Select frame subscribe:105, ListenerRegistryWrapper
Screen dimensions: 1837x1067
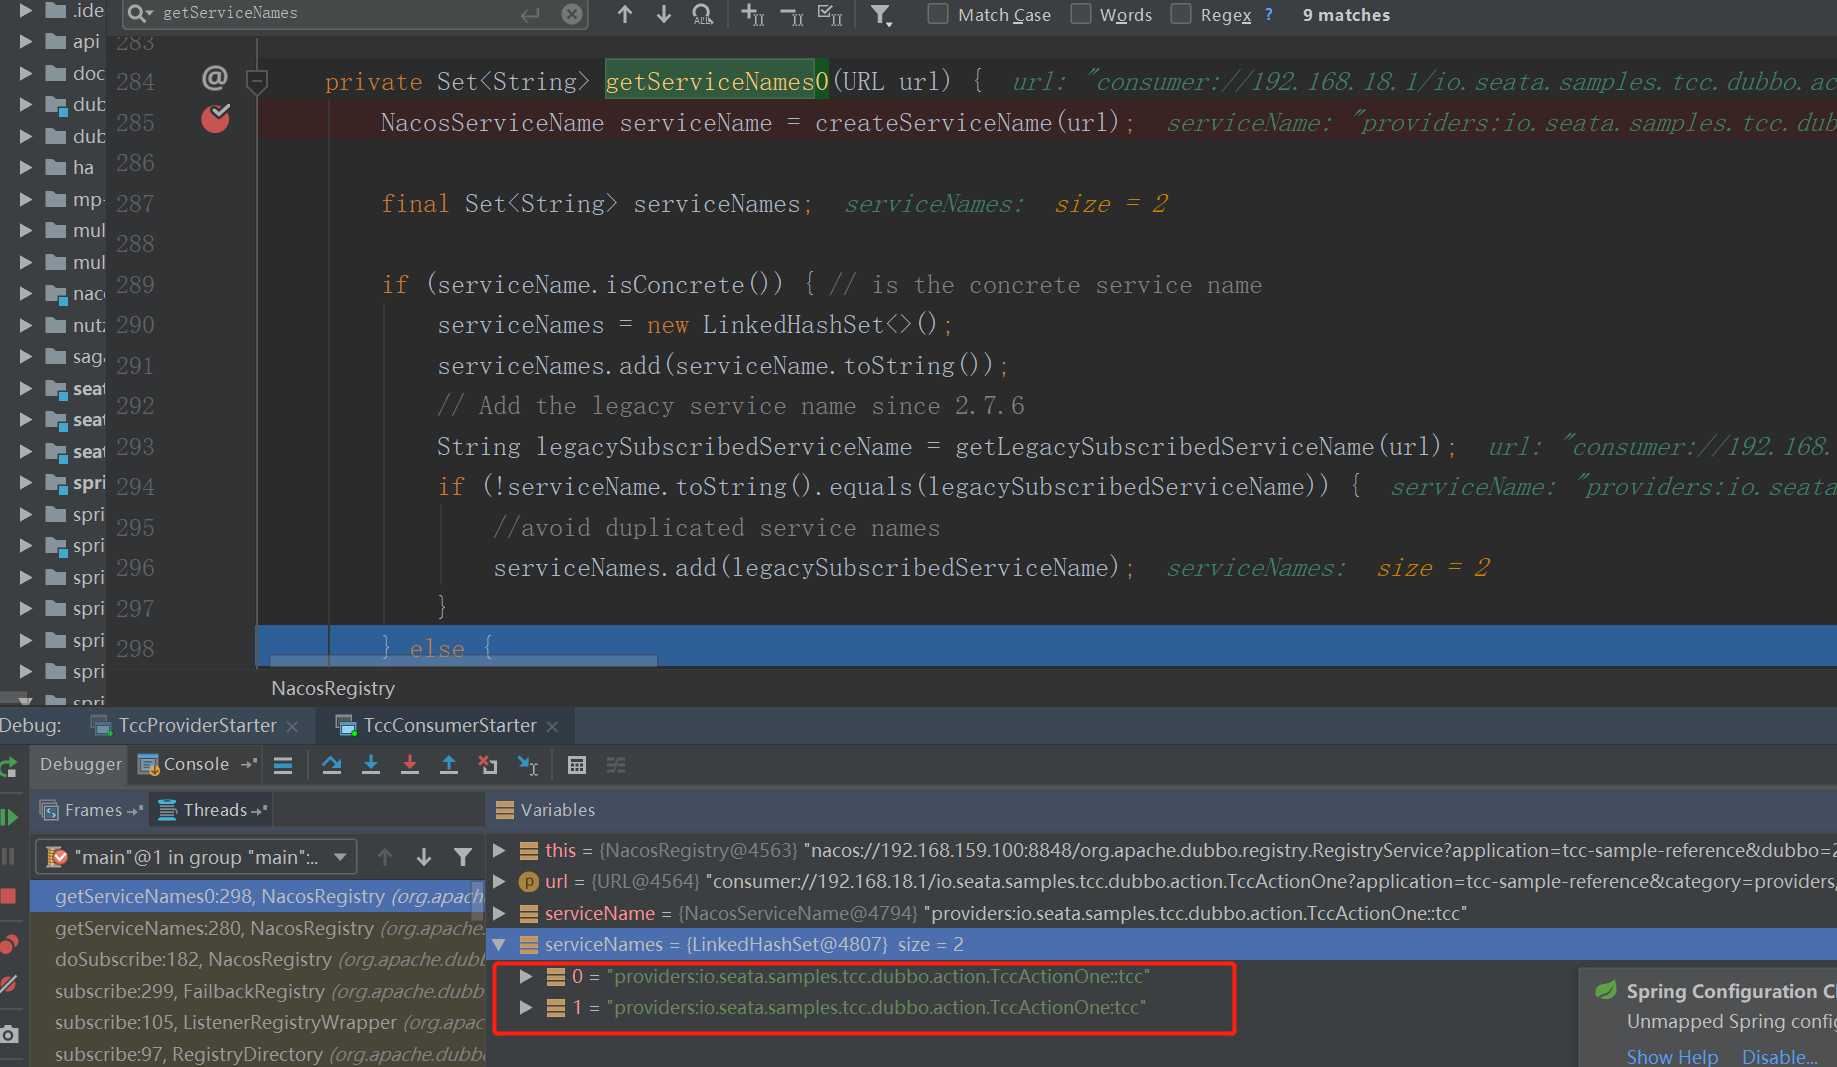[x=258, y=1022]
